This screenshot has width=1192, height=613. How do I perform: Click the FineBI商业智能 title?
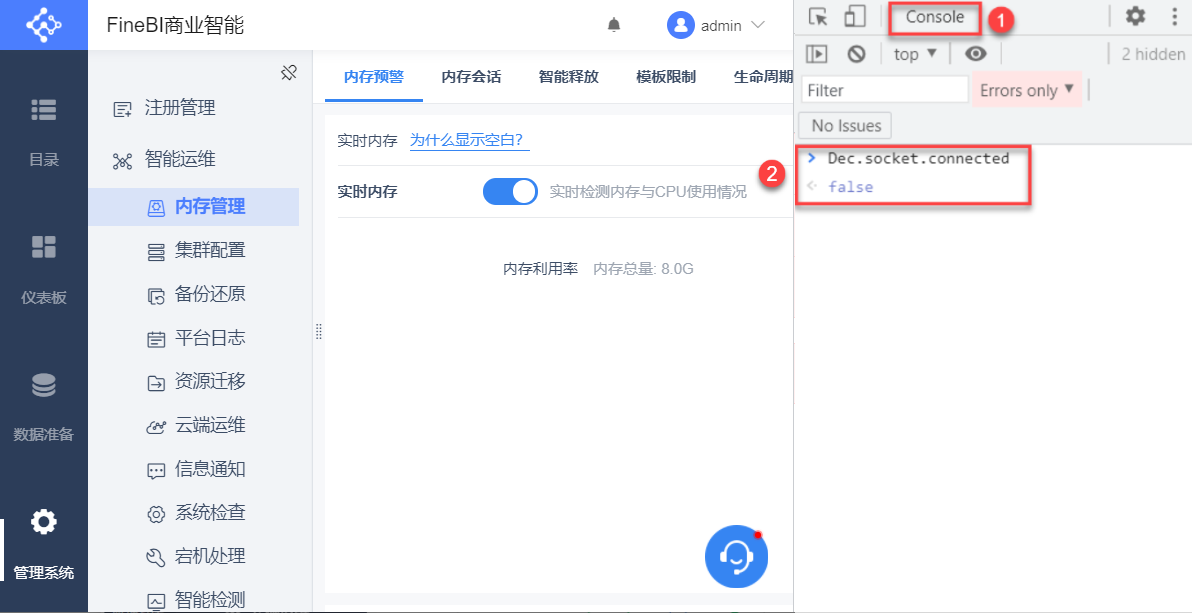[176, 25]
